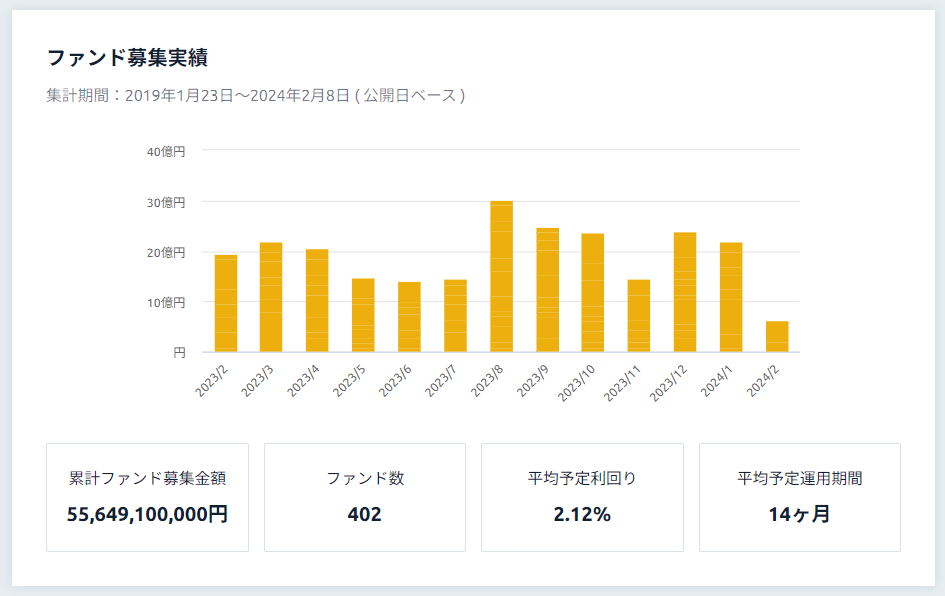Click the 2023/6 x-axis label
The width and height of the screenshot is (945, 596).
pyautogui.click(x=395, y=381)
